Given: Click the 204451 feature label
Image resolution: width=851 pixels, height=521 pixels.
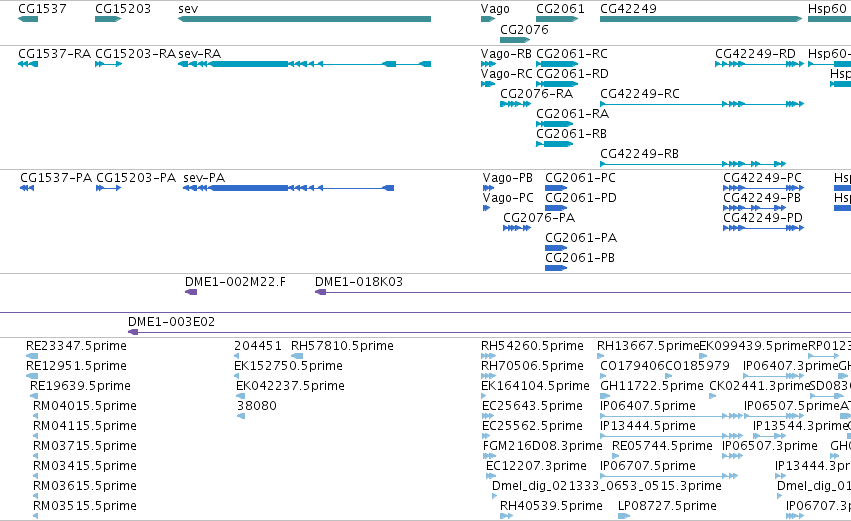Looking at the screenshot, I should point(258,346).
